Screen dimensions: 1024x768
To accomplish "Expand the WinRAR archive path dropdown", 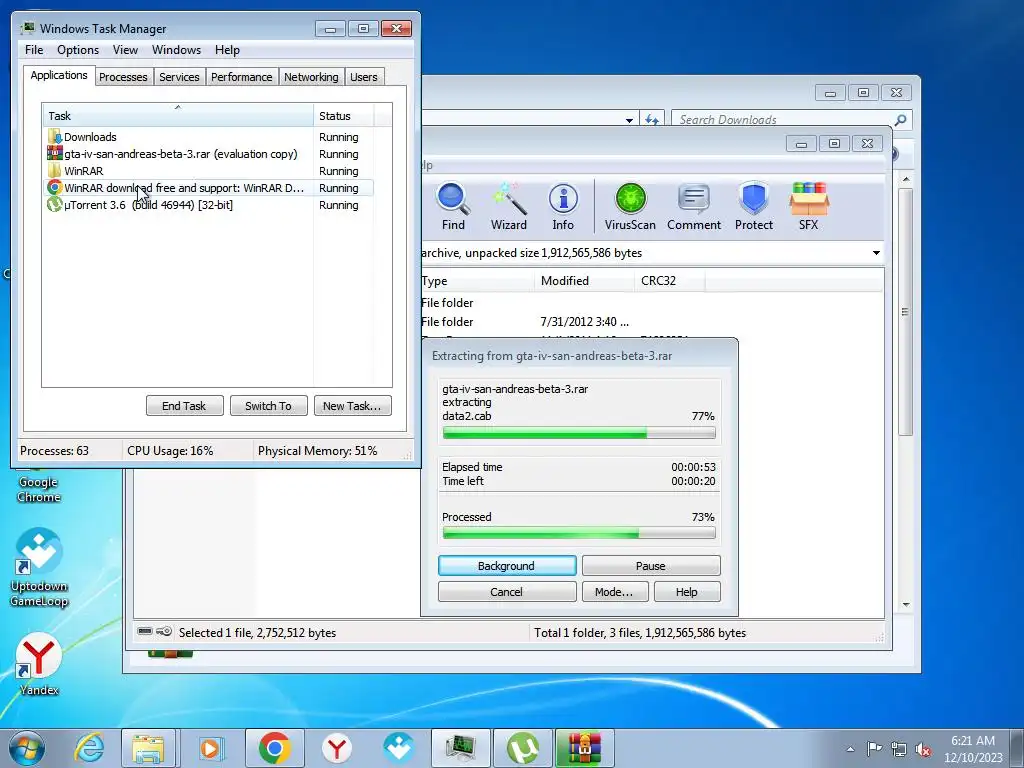I will [x=876, y=253].
